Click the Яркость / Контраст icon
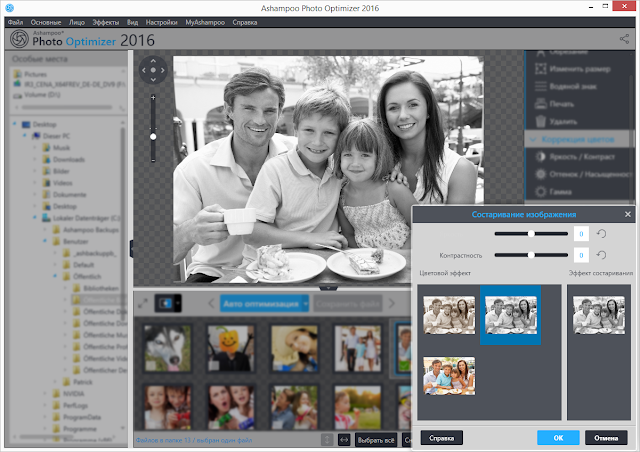Viewport: 640px width, 452px height. click(541, 157)
